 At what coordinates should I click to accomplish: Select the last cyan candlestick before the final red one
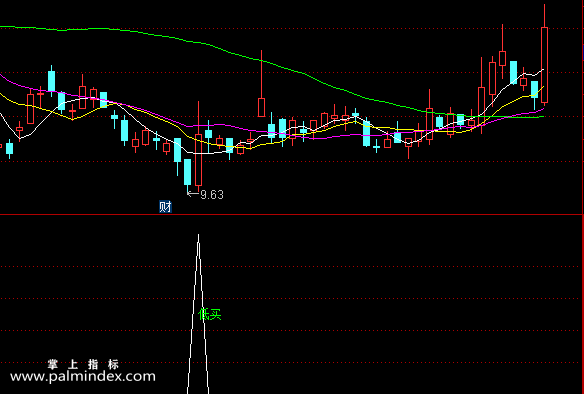pos(534,90)
